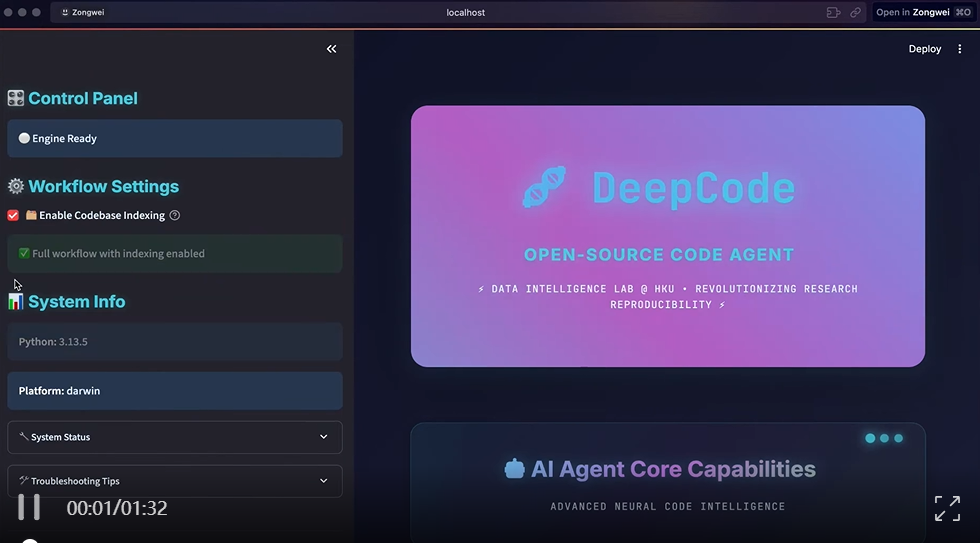The image size is (980, 543).
Task: Click the screen share icon in title bar
Action: pos(833,12)
